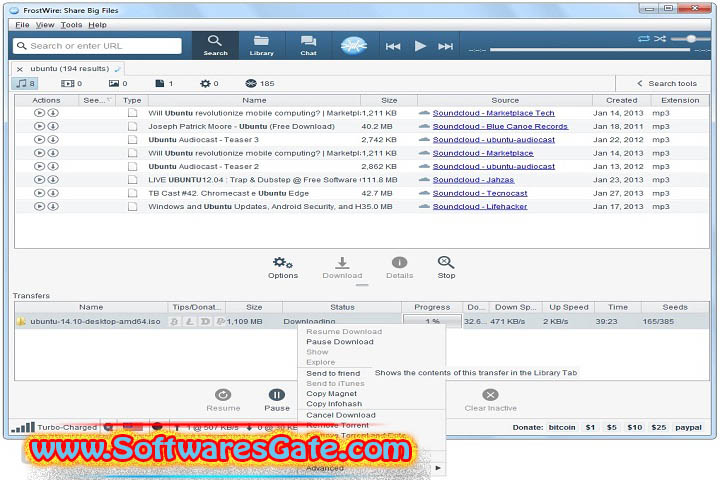Stop the current search

446,268
